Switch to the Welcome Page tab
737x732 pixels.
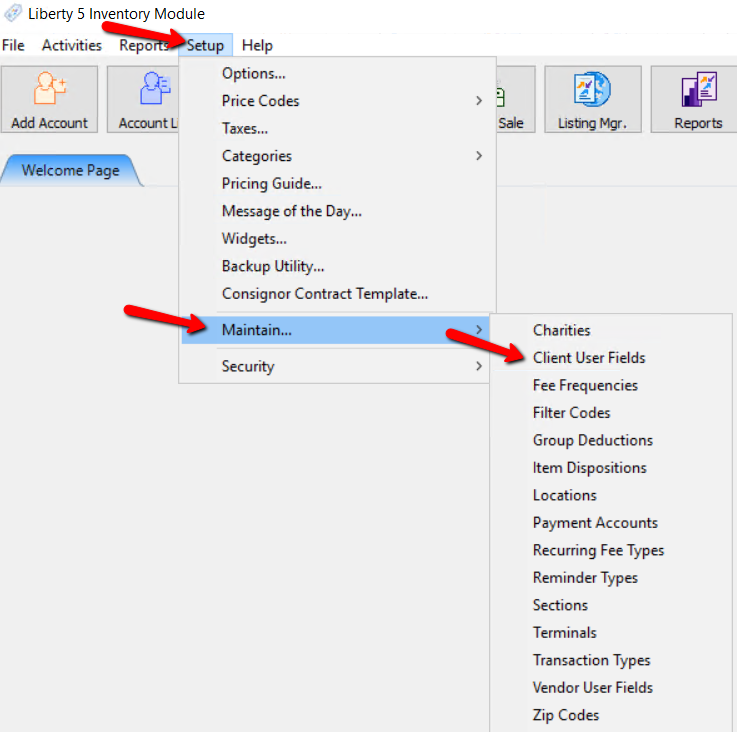[x=71, y=170]
